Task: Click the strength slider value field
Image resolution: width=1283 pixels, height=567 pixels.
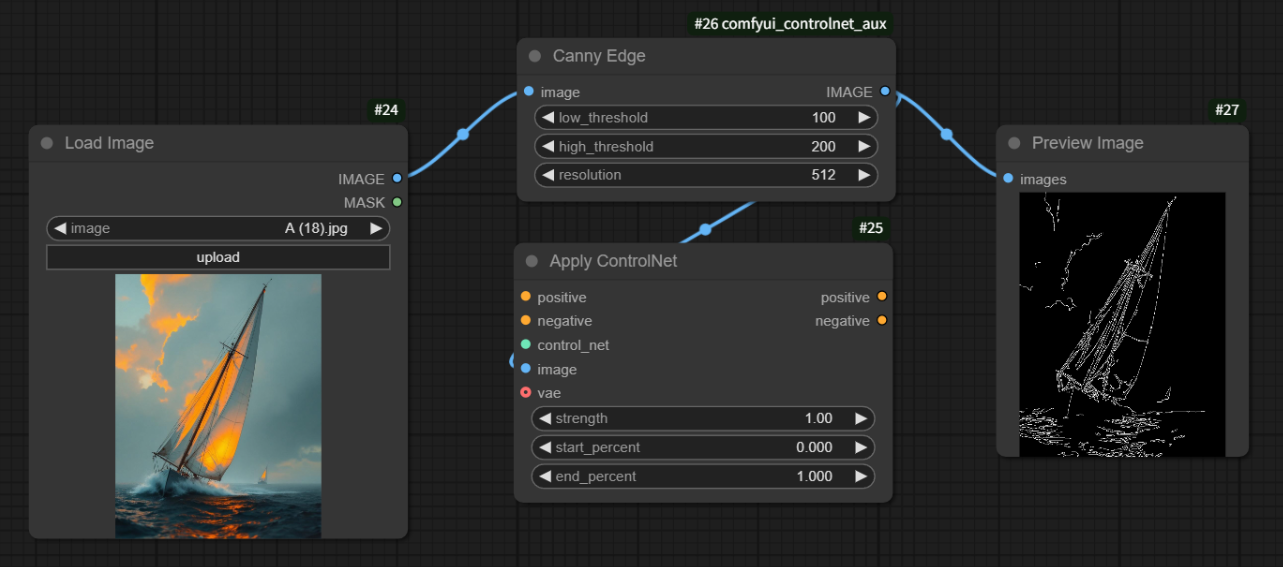Action: coord(703,418)
